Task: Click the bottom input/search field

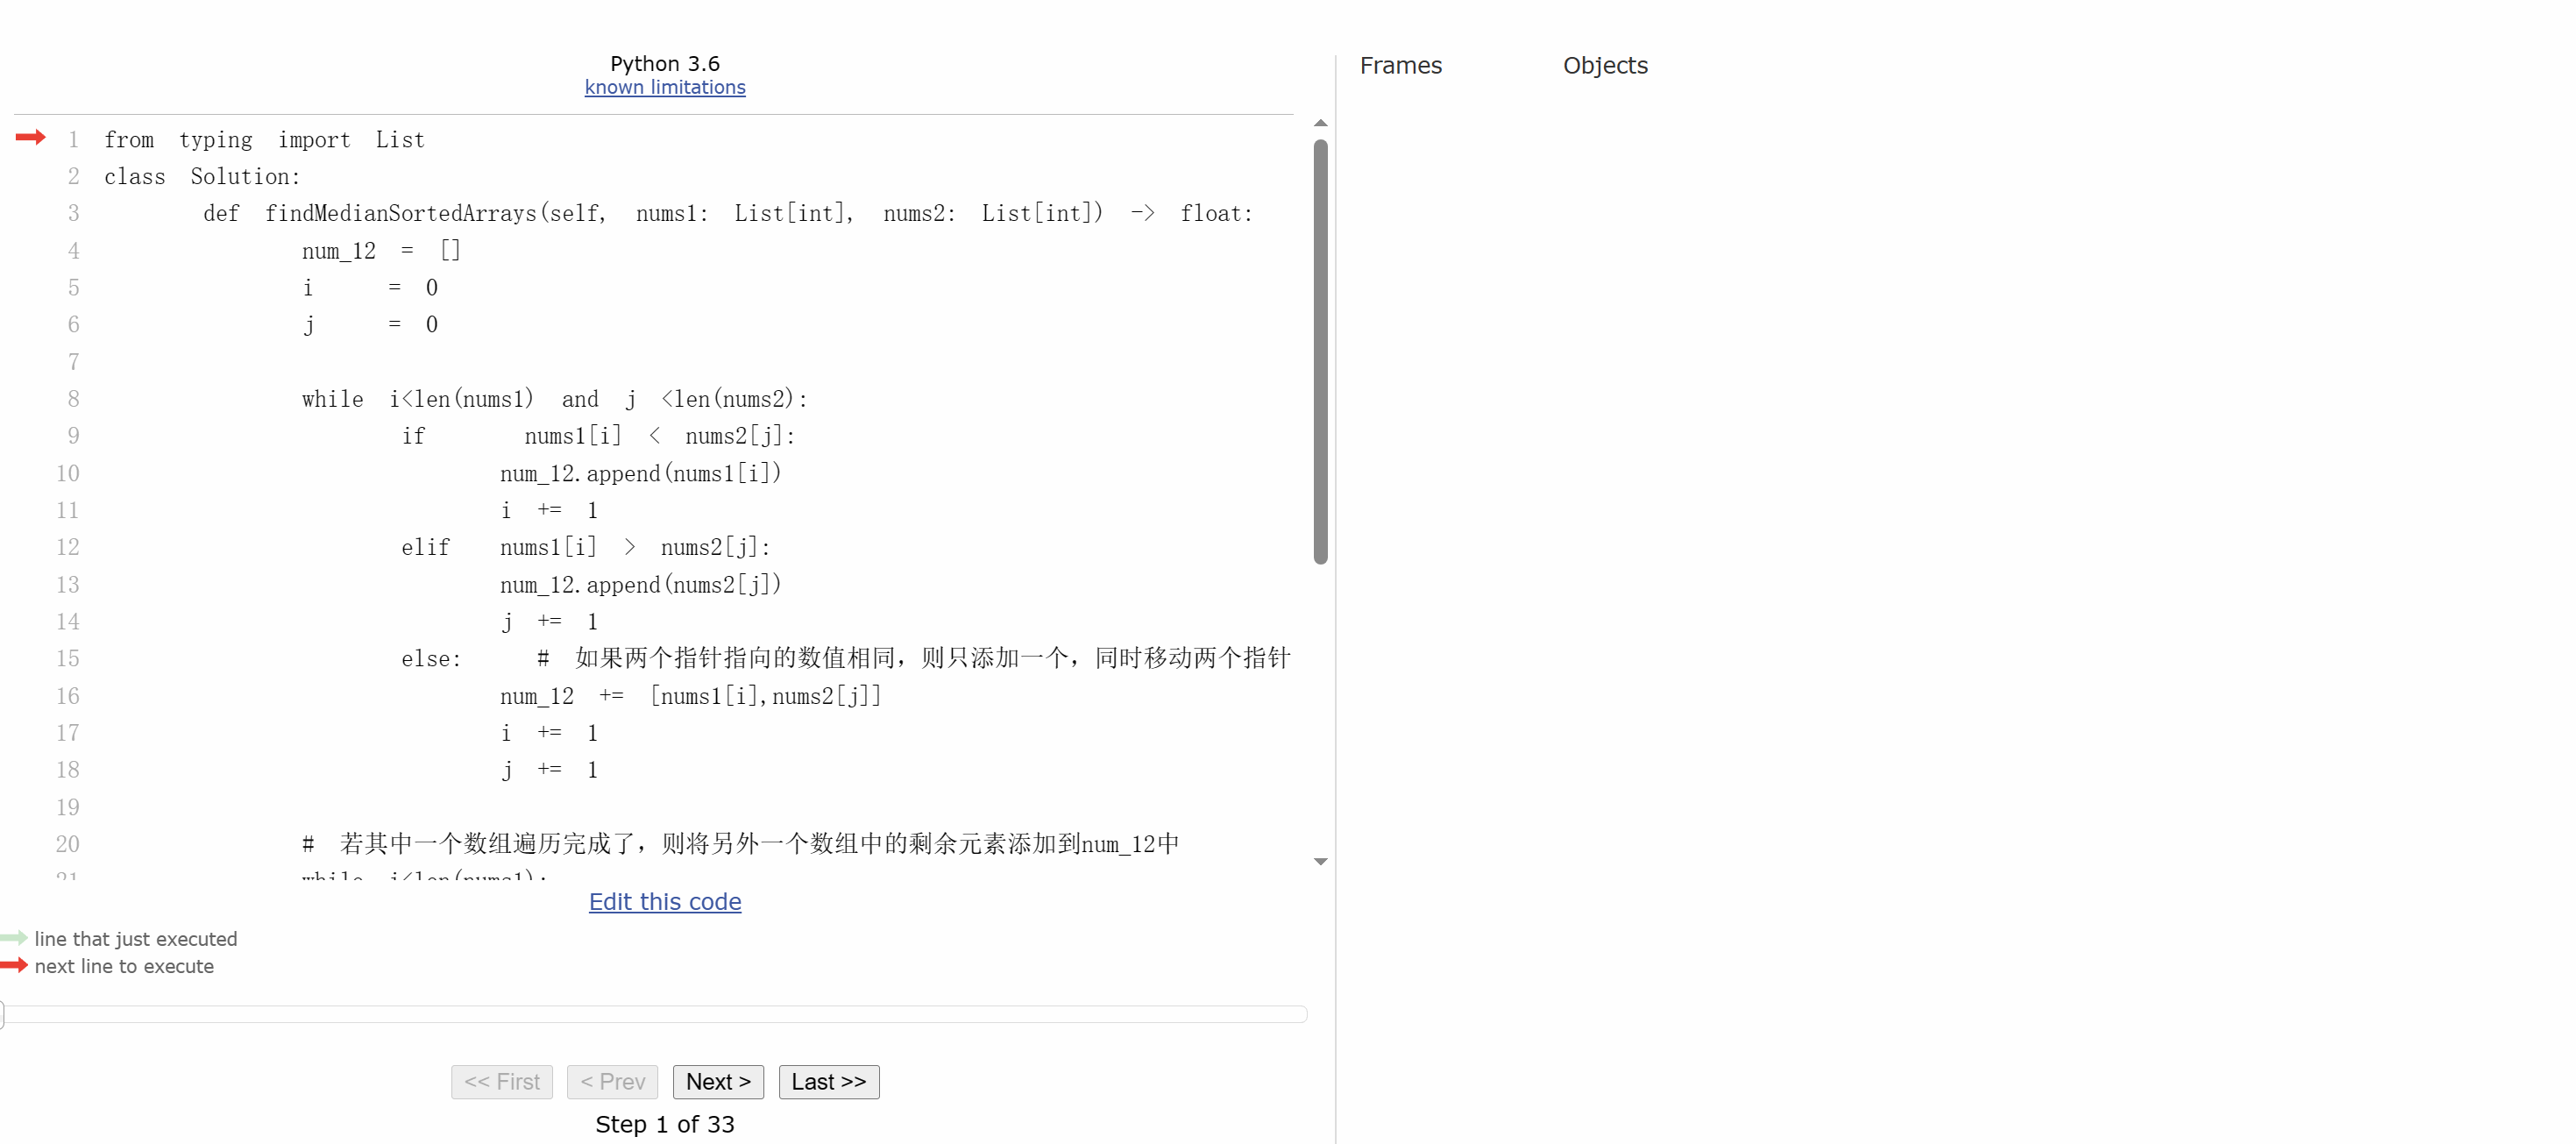Action: pyautogui.click(x=657, y=1016)
